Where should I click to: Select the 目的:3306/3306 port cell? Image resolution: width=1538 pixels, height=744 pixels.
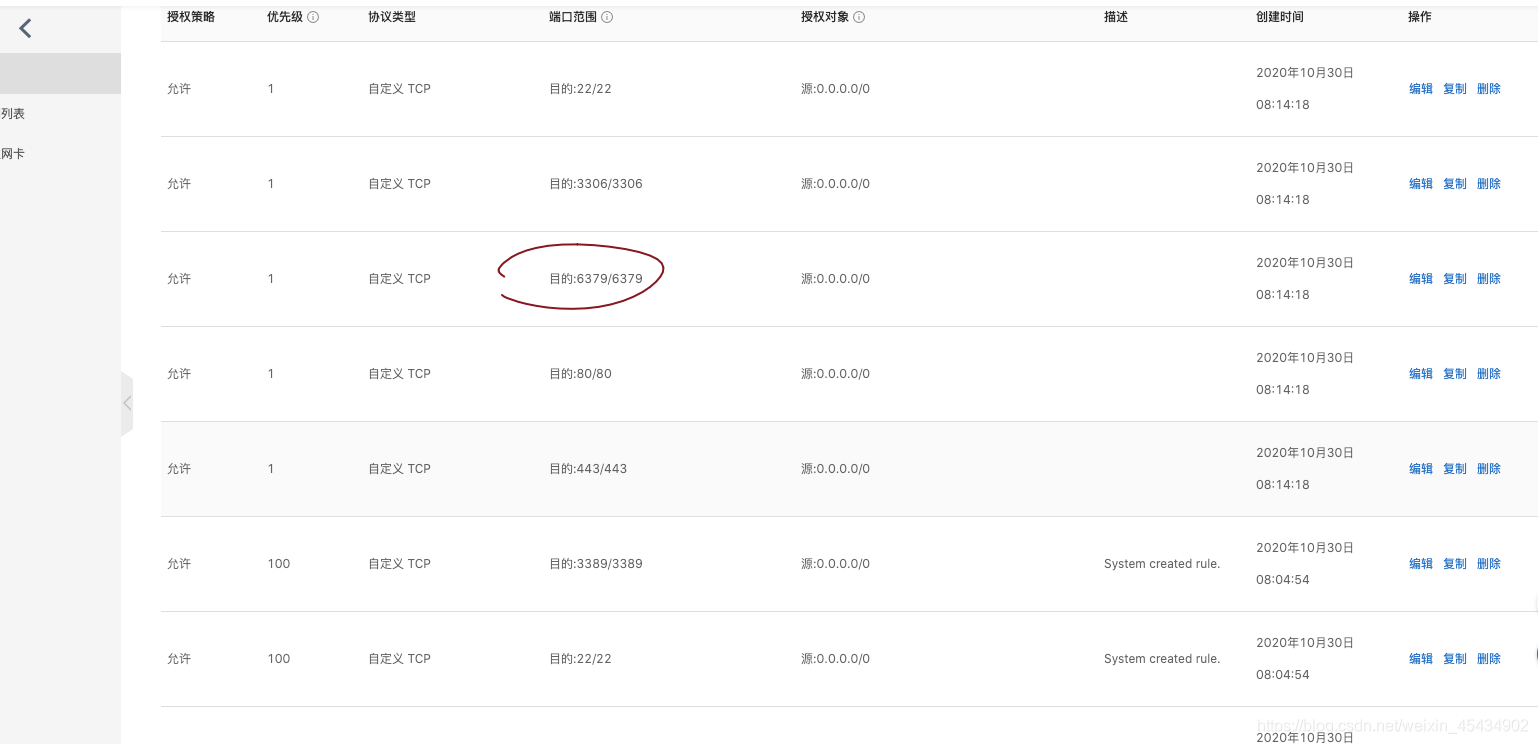pos(596,184)
